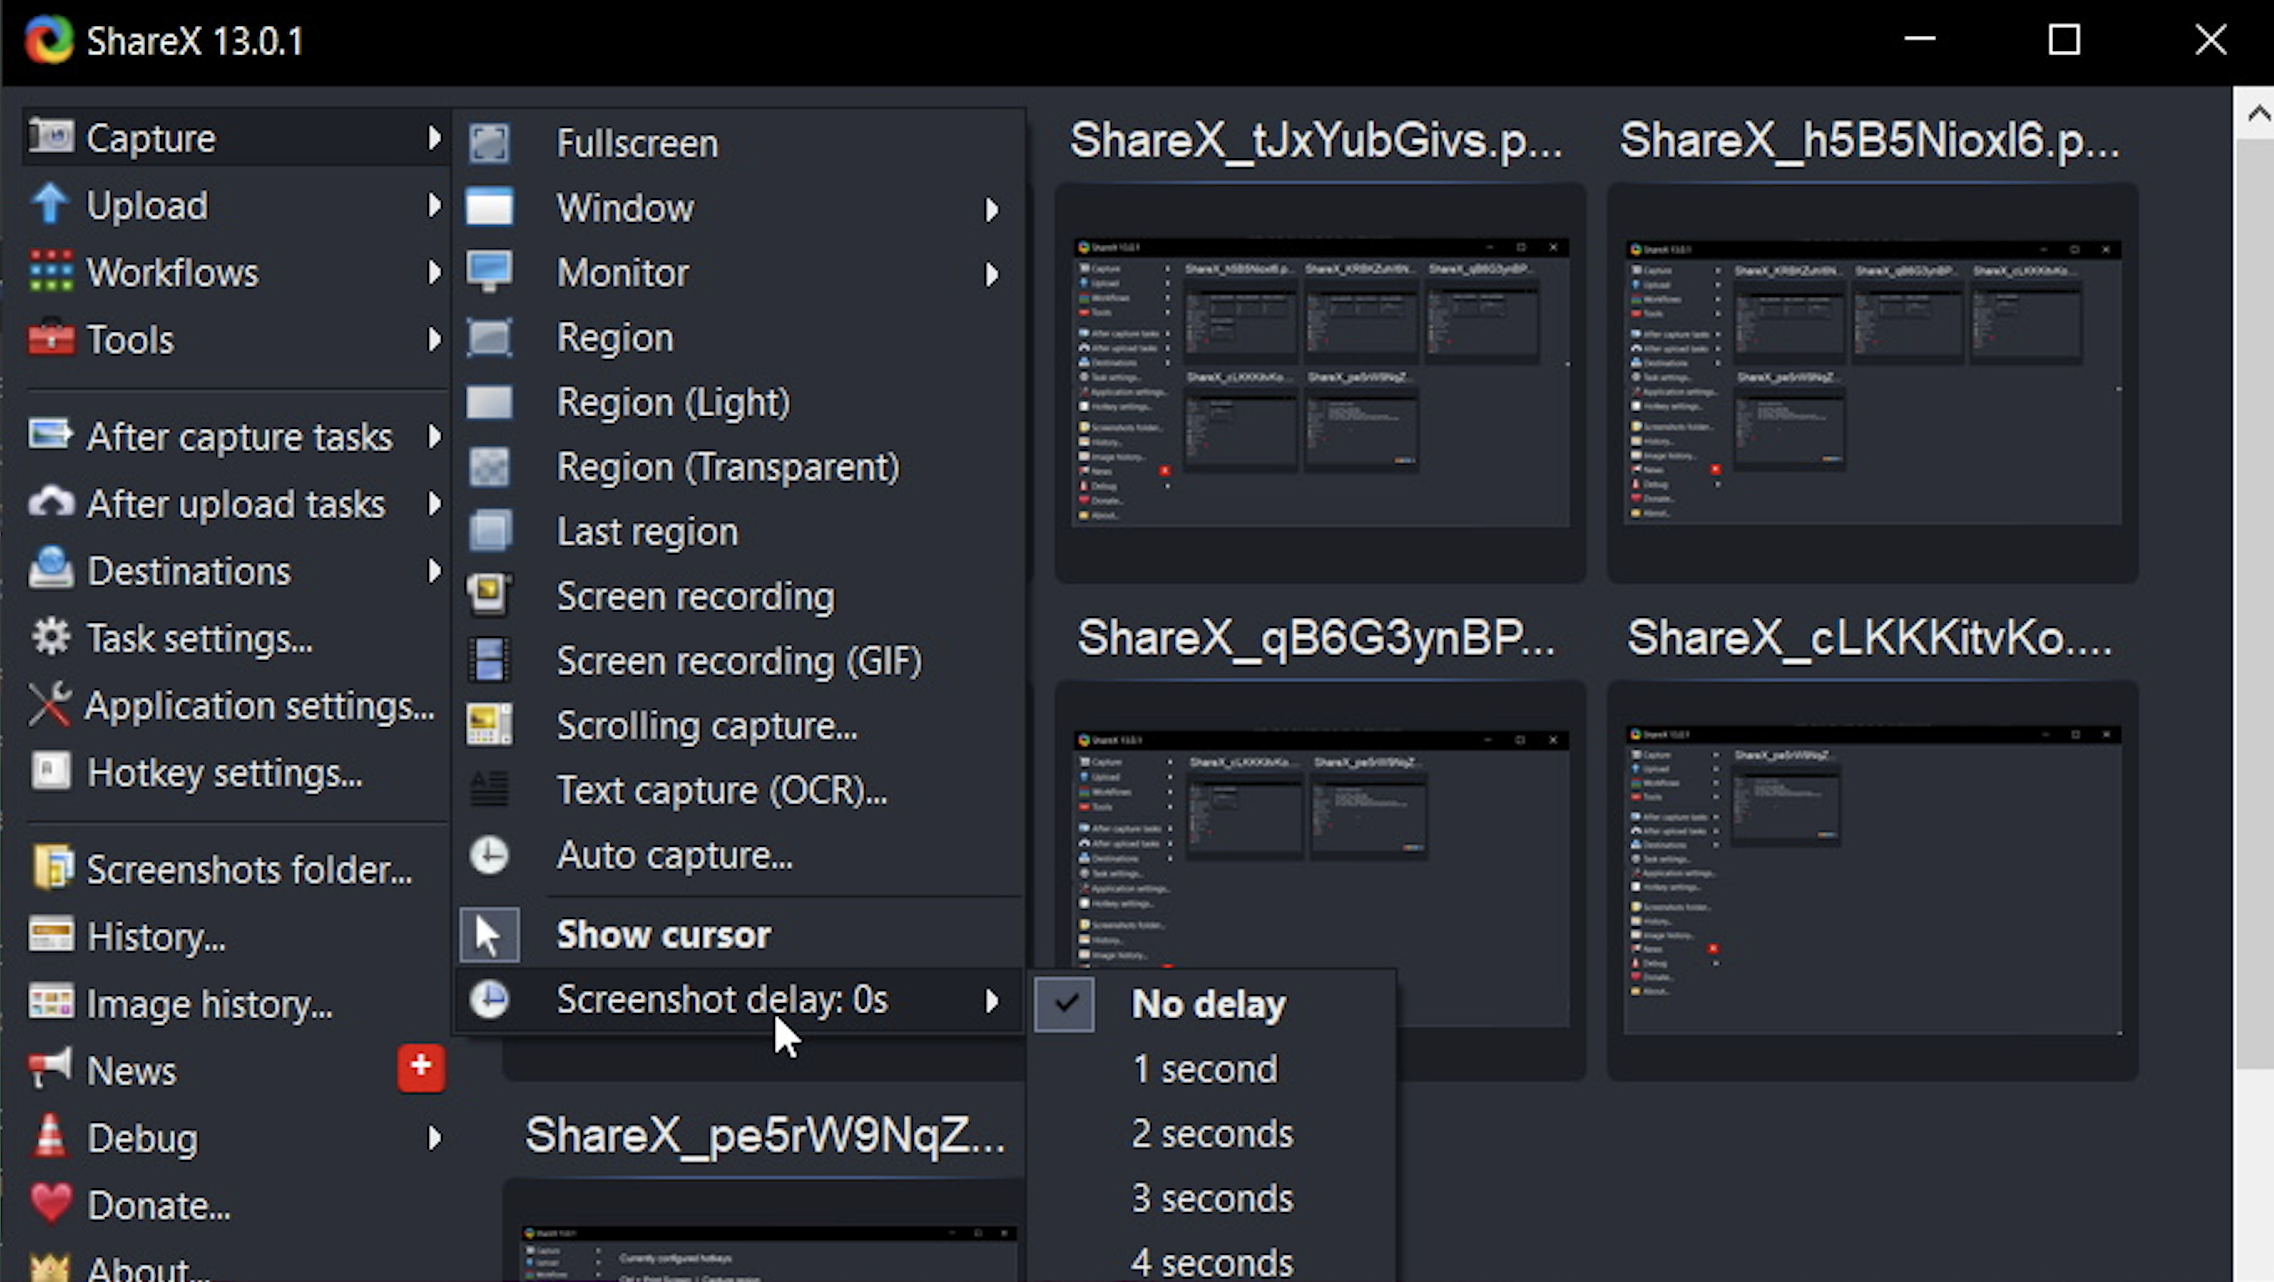Open History... from the sidebar
This screenshot has height=1282, width=2274.
pyautogui.click(x=235, y=937)
